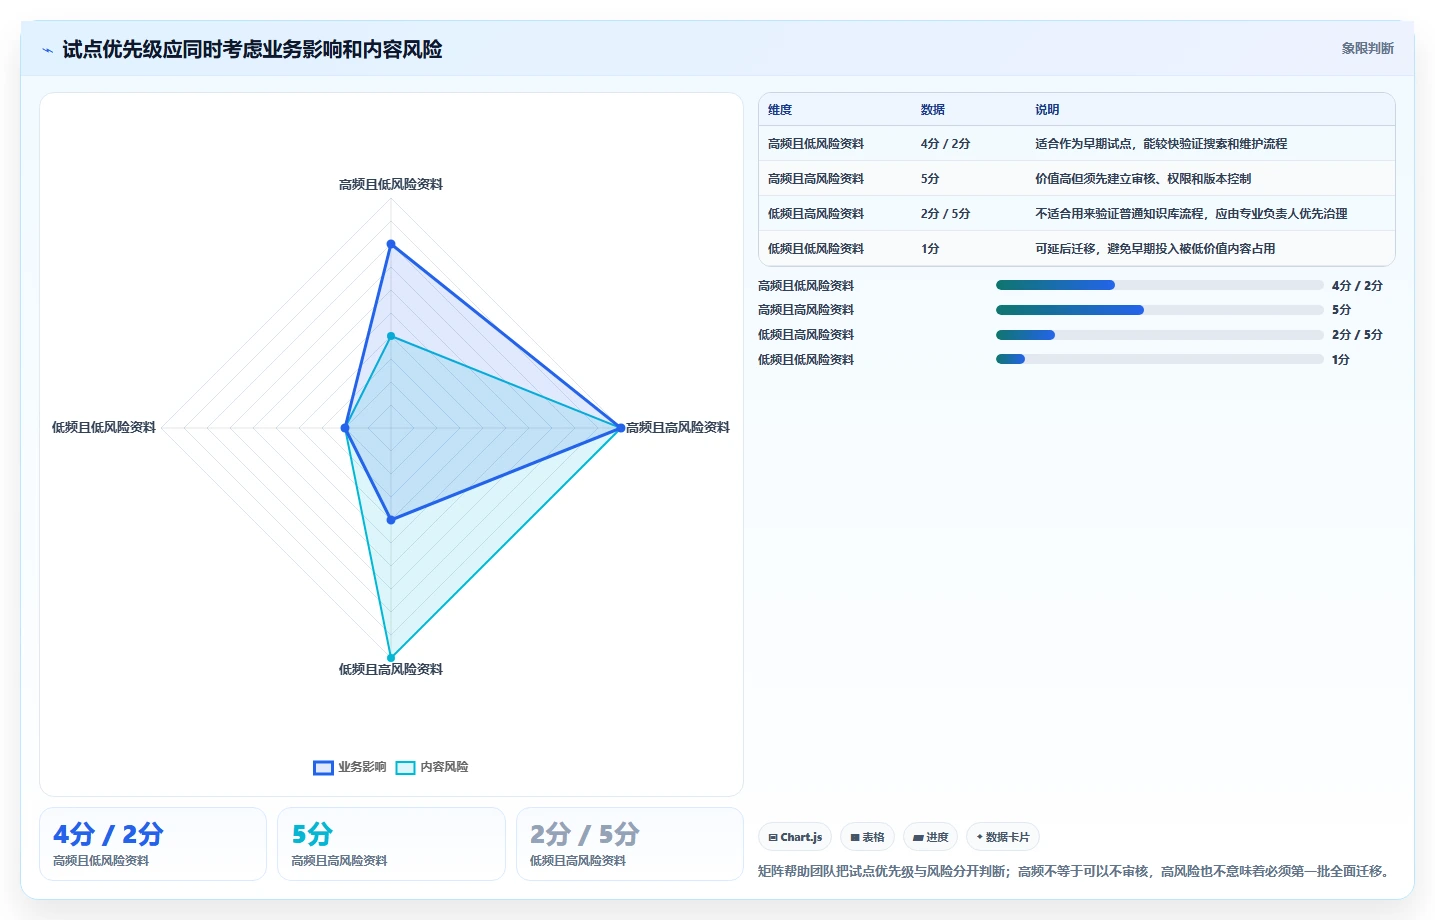This screenshot has height=920, width=1435.
Task: Select the 低频且高风险资料 table row name
Action: 816,214
